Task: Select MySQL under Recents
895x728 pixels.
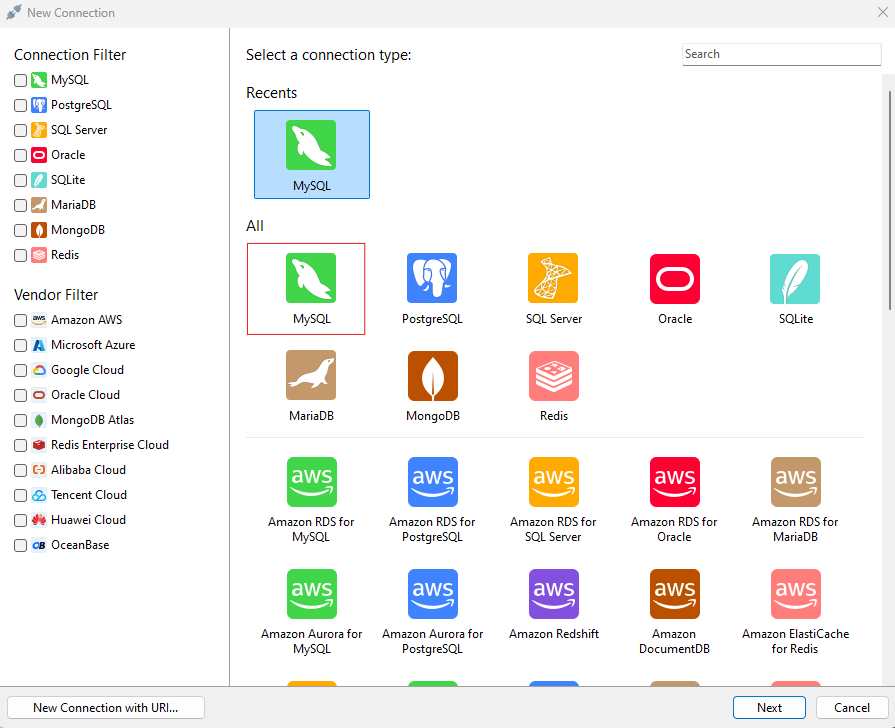Action: coord(312,154)
